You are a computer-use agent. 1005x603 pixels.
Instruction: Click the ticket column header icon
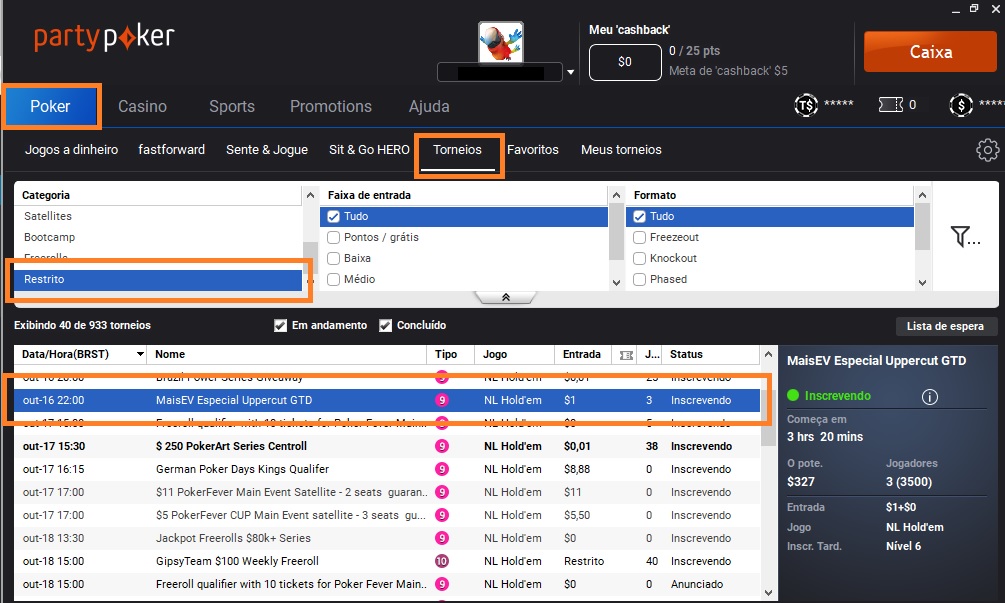click(x=626, y=355)
